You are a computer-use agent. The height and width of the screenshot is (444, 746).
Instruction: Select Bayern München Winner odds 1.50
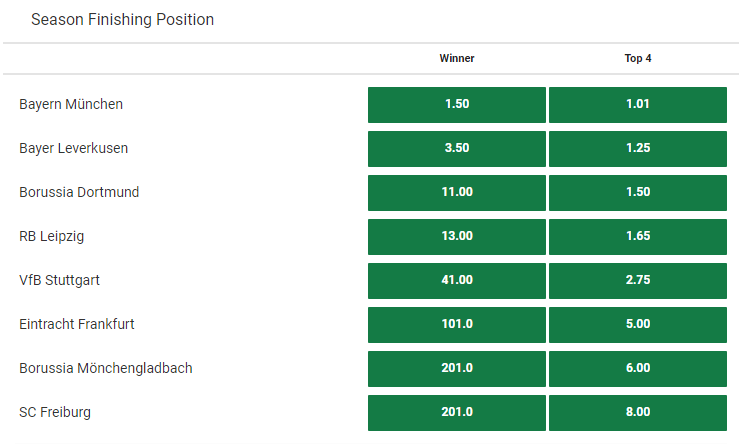point(457,105)
